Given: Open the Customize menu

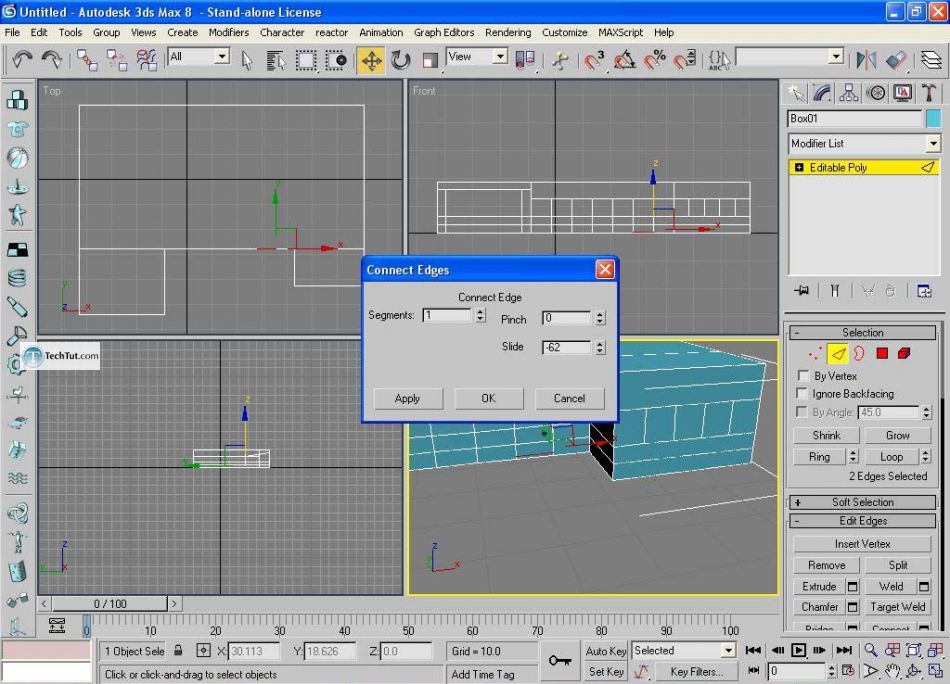Looking at the screenshot, I should click(564, 33).
